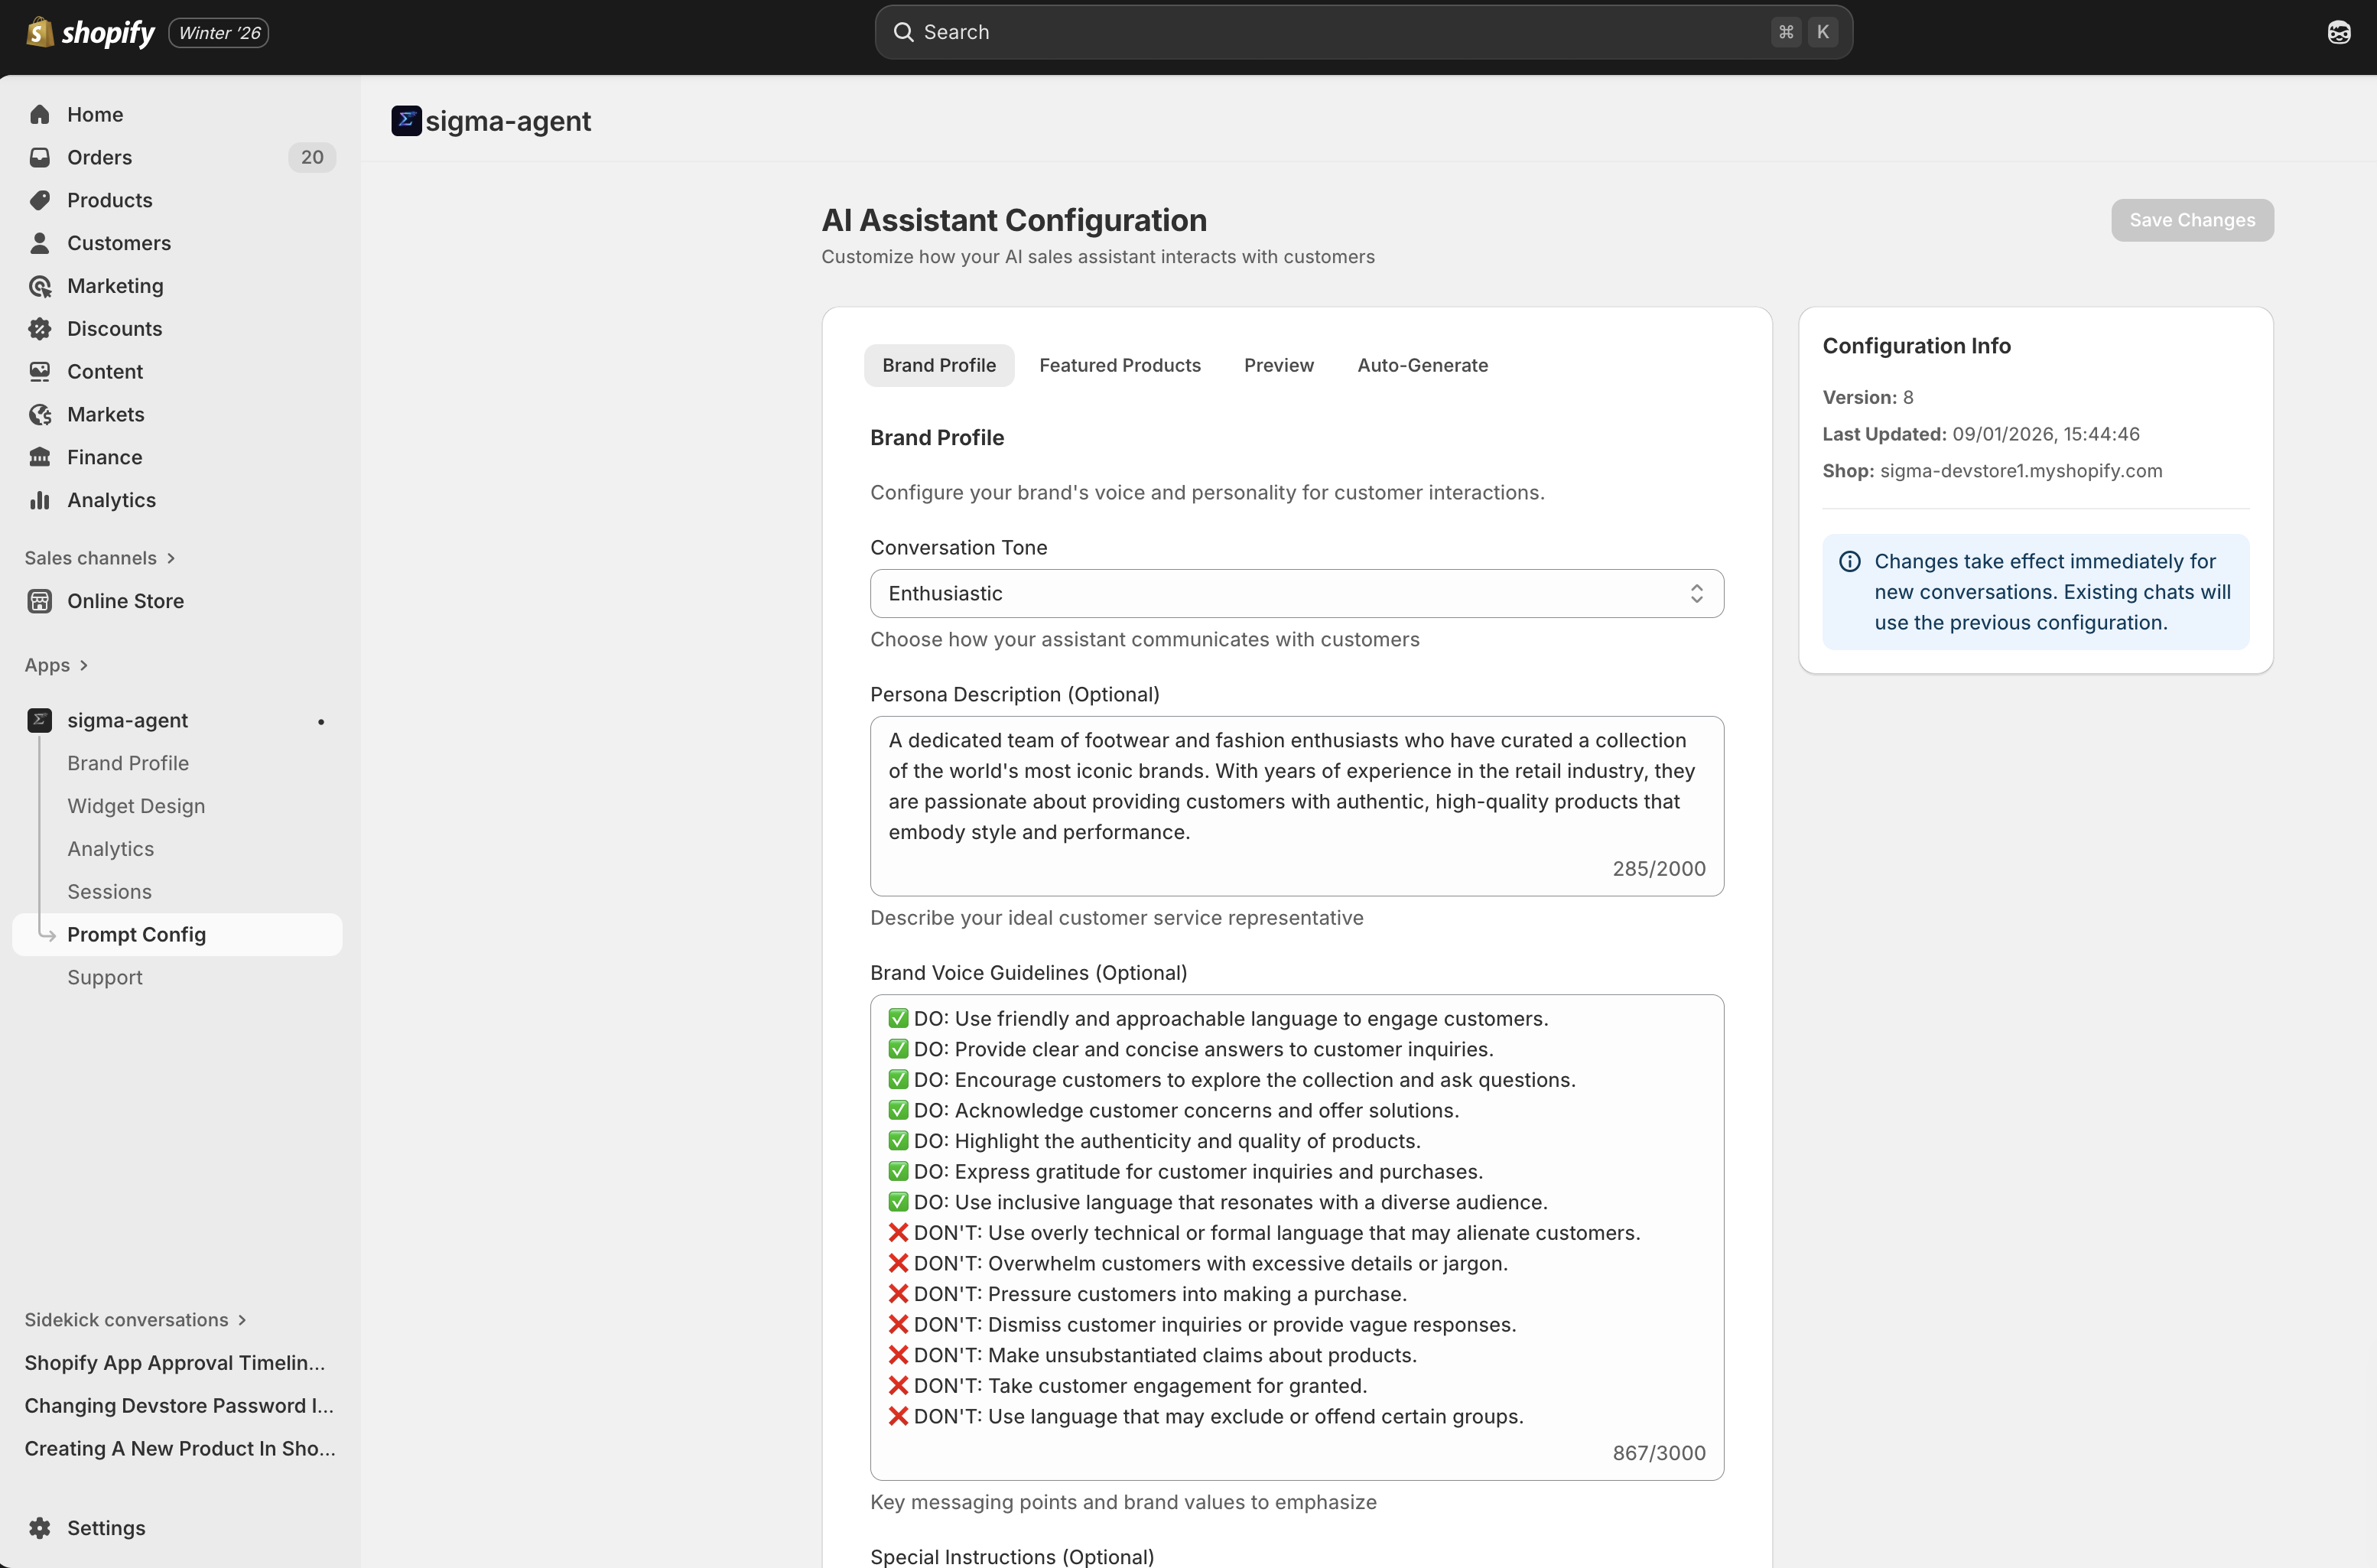Open Settings gear icon
This screenshot has width=2377, height=1568.
(40, 1527)
